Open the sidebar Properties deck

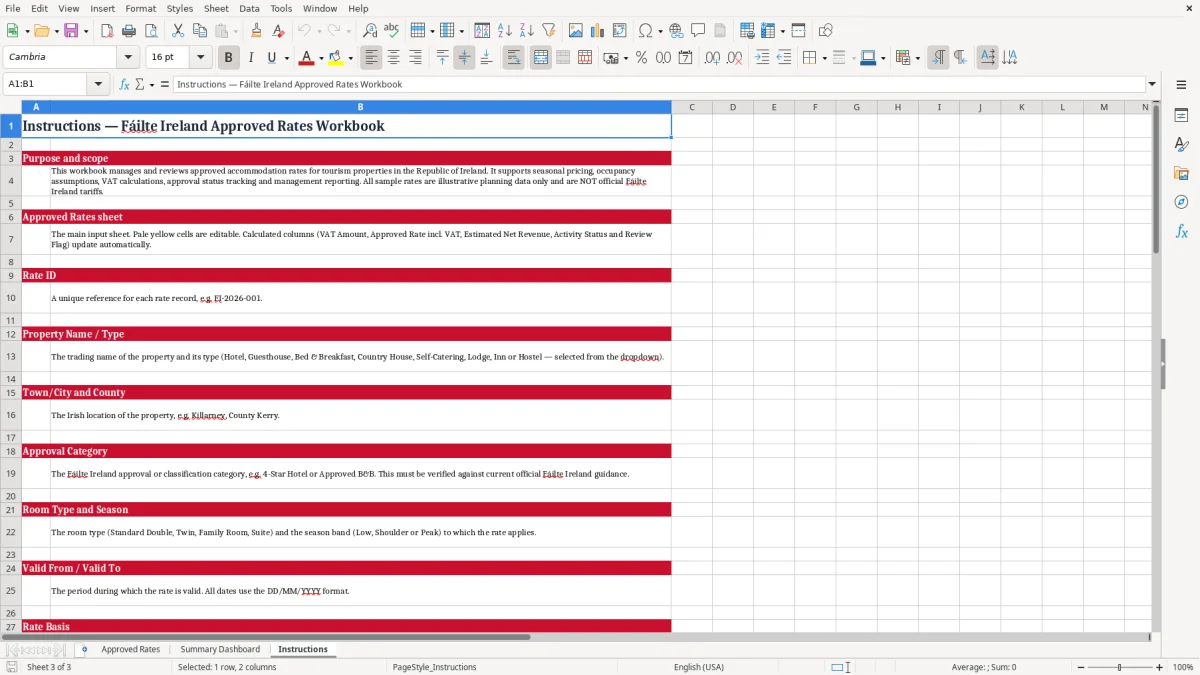point(1181,116)
